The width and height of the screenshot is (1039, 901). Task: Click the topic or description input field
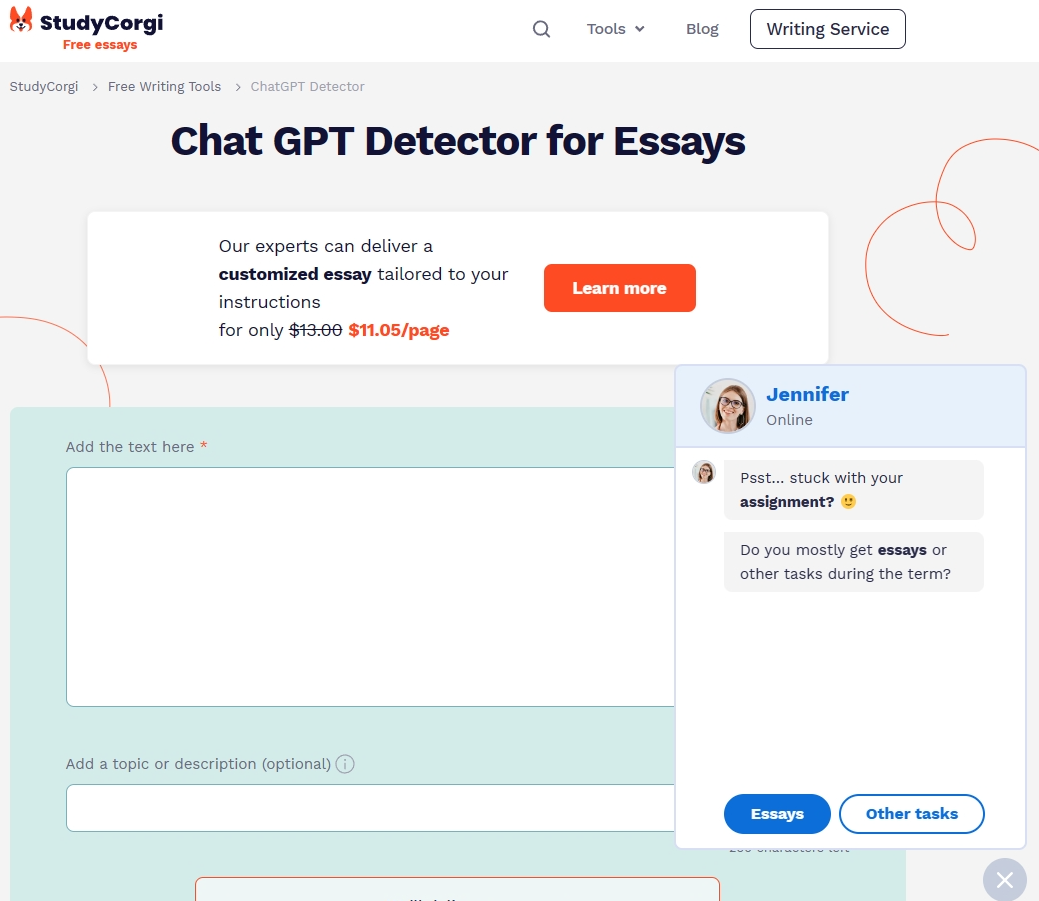tap(370, 808)
